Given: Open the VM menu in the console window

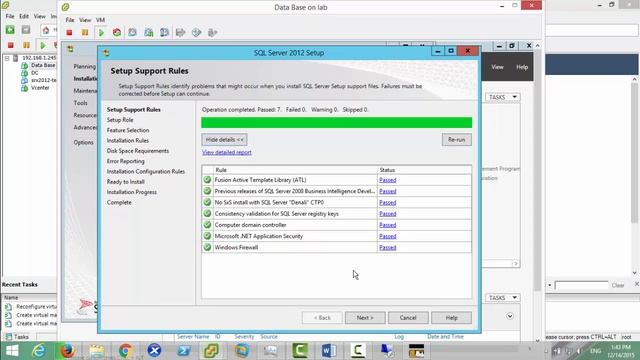Looking at the screenshot, I should pyautogui.click(x=100, y=20).
